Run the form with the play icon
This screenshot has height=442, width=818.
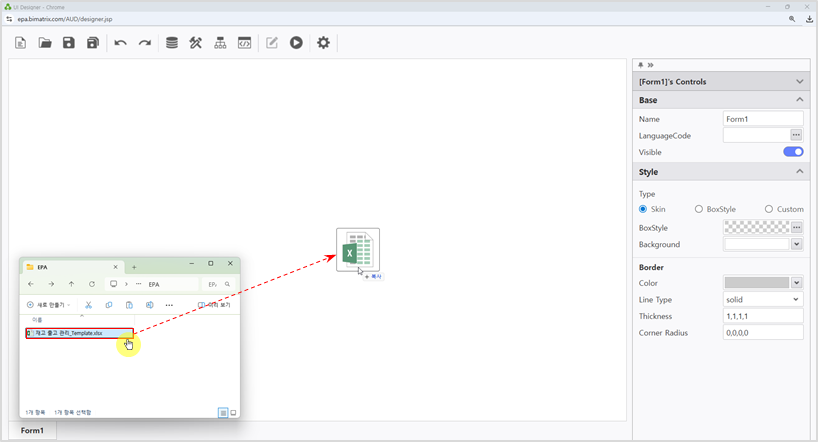297,43
